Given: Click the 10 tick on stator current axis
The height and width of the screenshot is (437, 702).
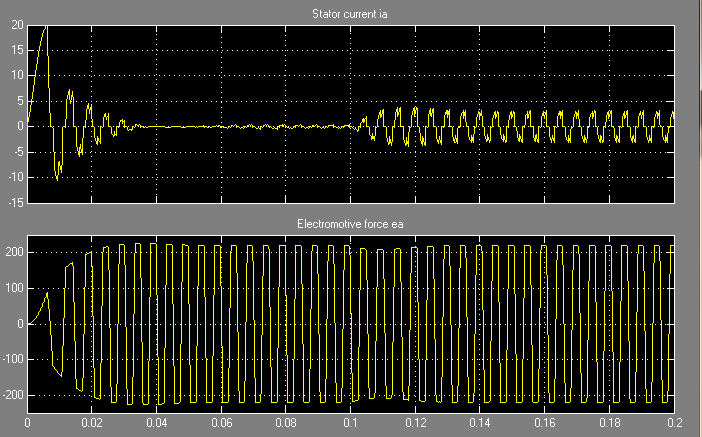Looking at the screenshot, I should pyautogui.click(x=17, y=75).
